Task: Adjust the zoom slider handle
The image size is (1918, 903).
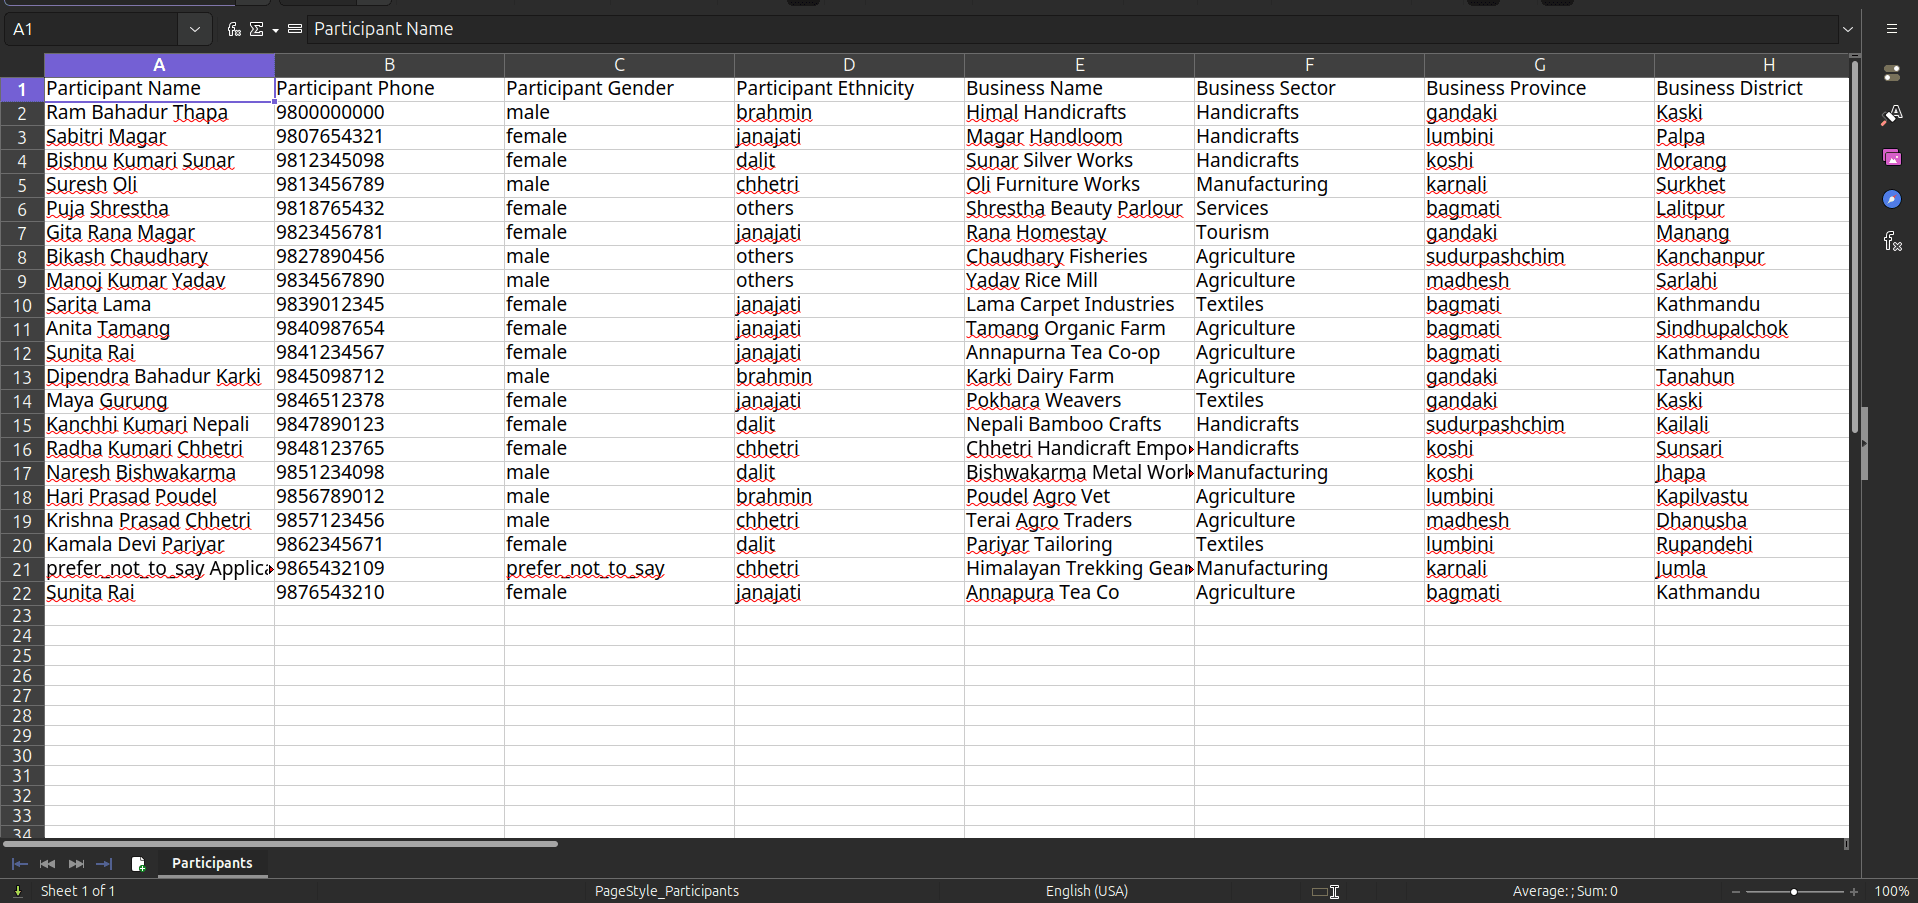Action: click(1794, 891)
